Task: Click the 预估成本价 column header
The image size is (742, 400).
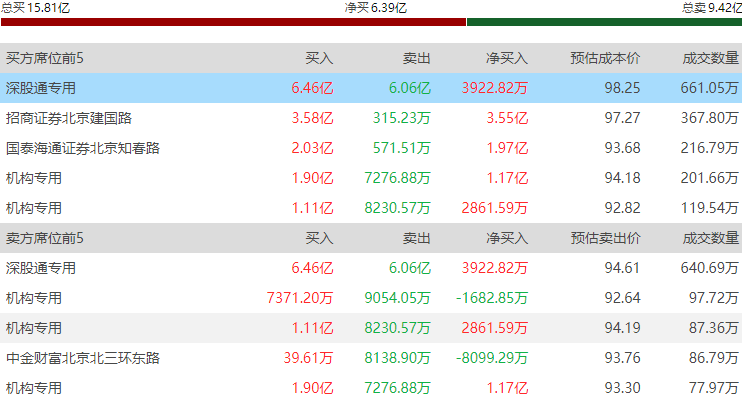Action: click(605, 58)
